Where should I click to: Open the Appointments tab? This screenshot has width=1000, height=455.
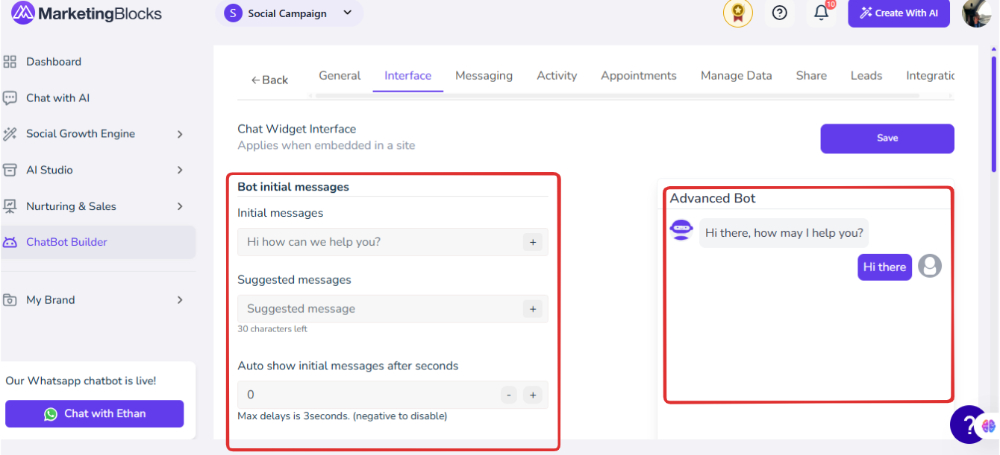(x=638, y=75)
